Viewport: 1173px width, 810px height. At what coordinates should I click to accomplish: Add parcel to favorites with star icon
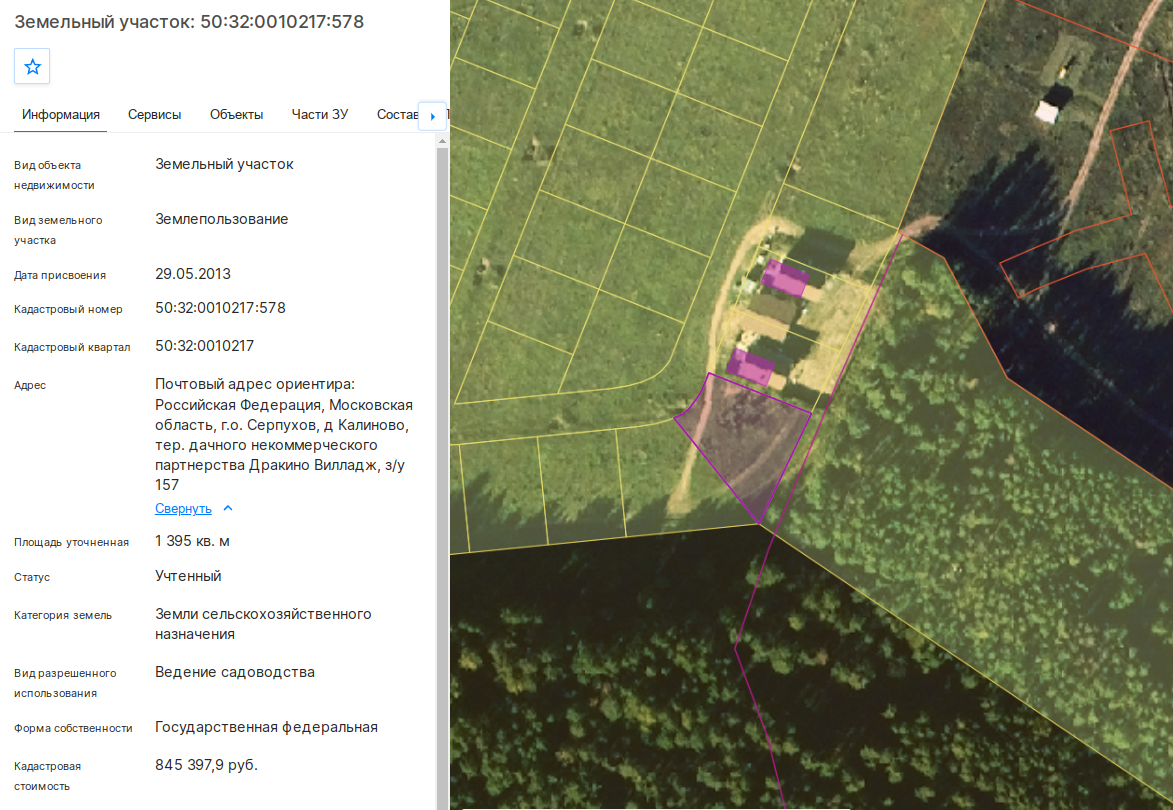click(x=32, y=67)
